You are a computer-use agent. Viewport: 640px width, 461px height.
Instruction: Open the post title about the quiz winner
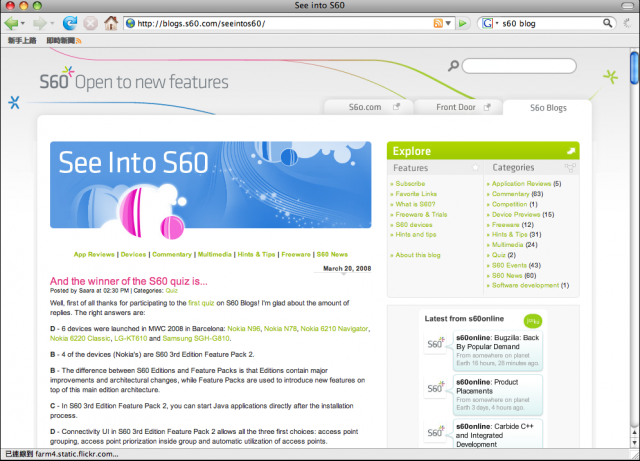pyautogui.click(x=129, y=281)
